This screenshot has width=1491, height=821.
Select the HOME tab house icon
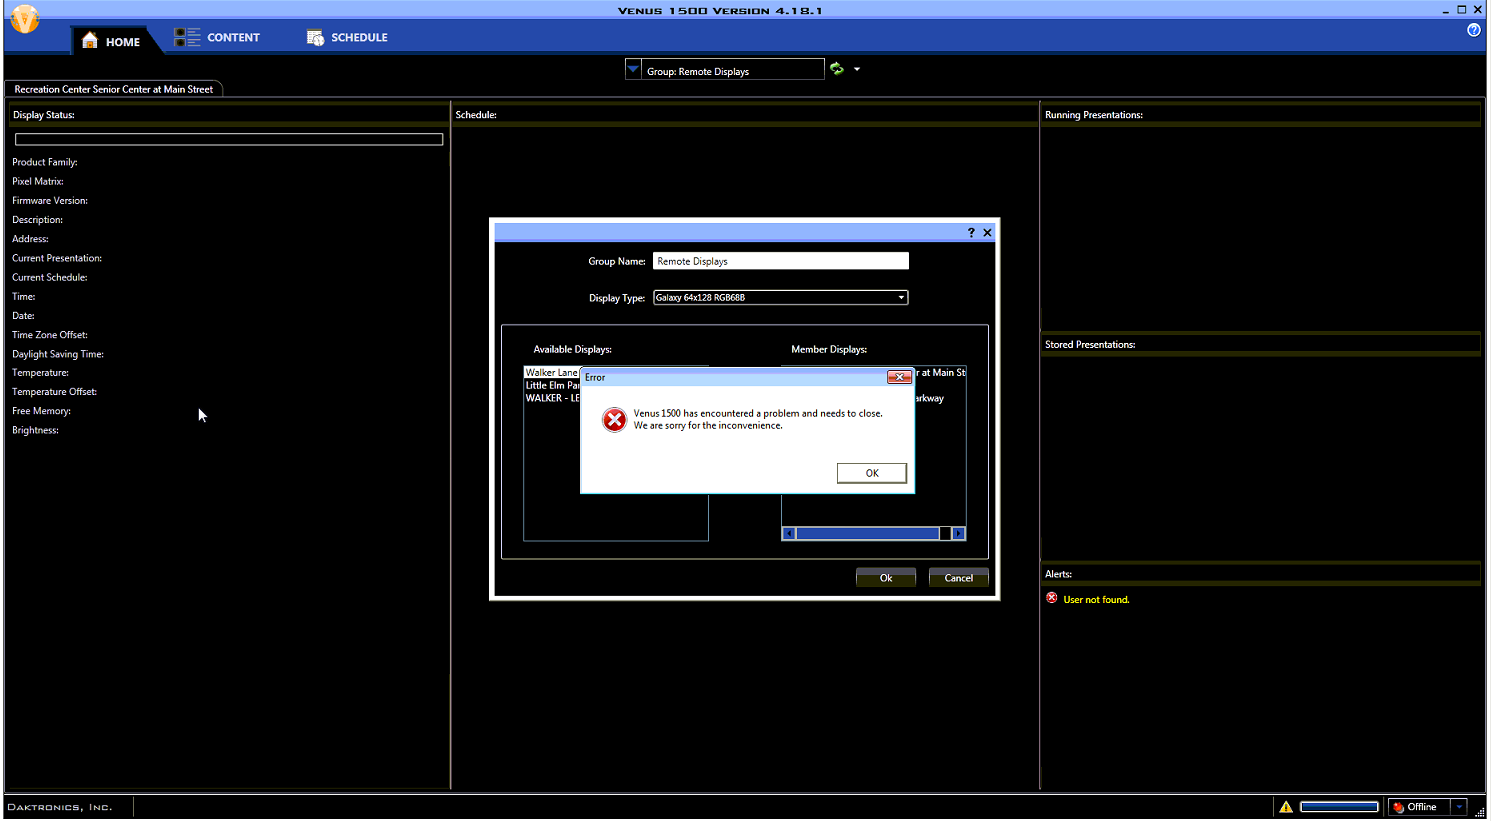click(91, 41)
